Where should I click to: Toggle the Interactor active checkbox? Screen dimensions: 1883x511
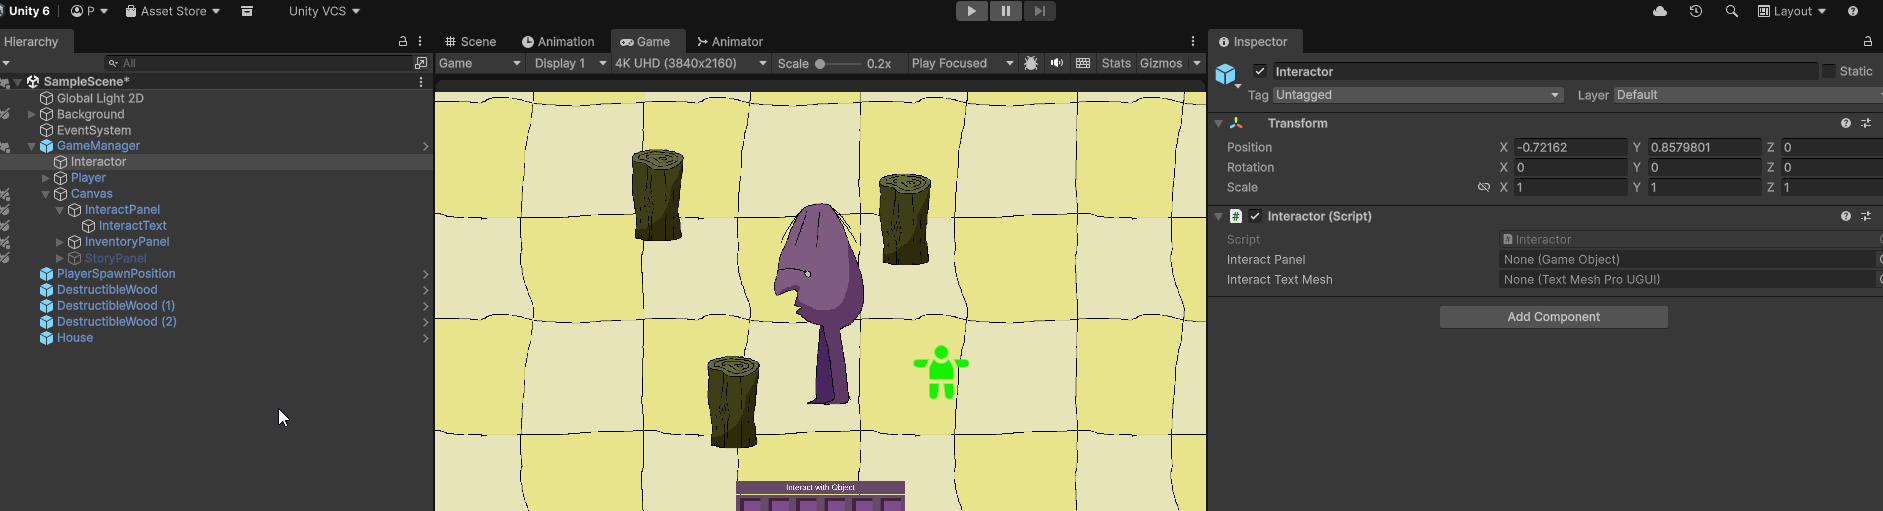point(1260,71)
